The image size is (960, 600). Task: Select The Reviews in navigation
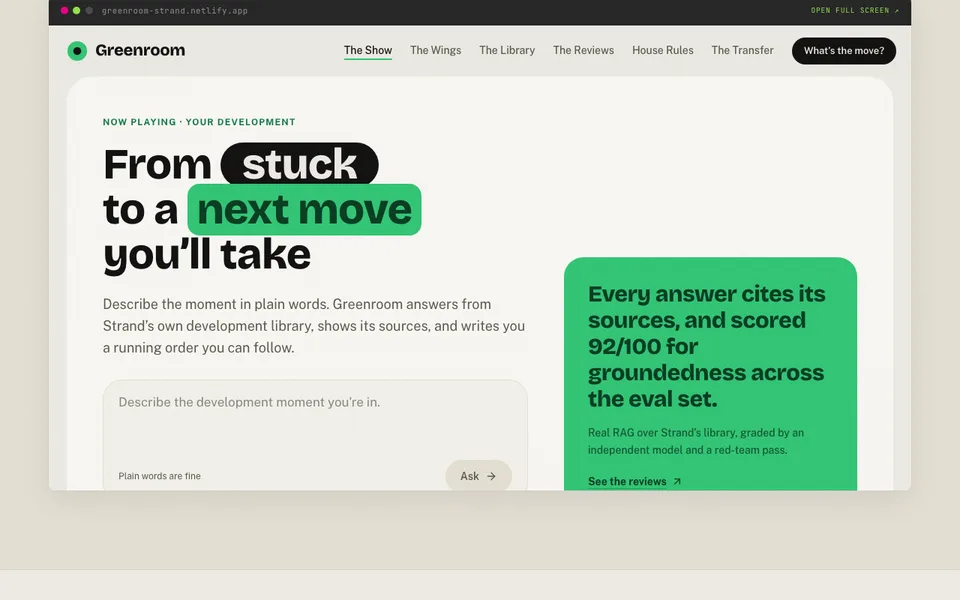click(x=583, y=50)
